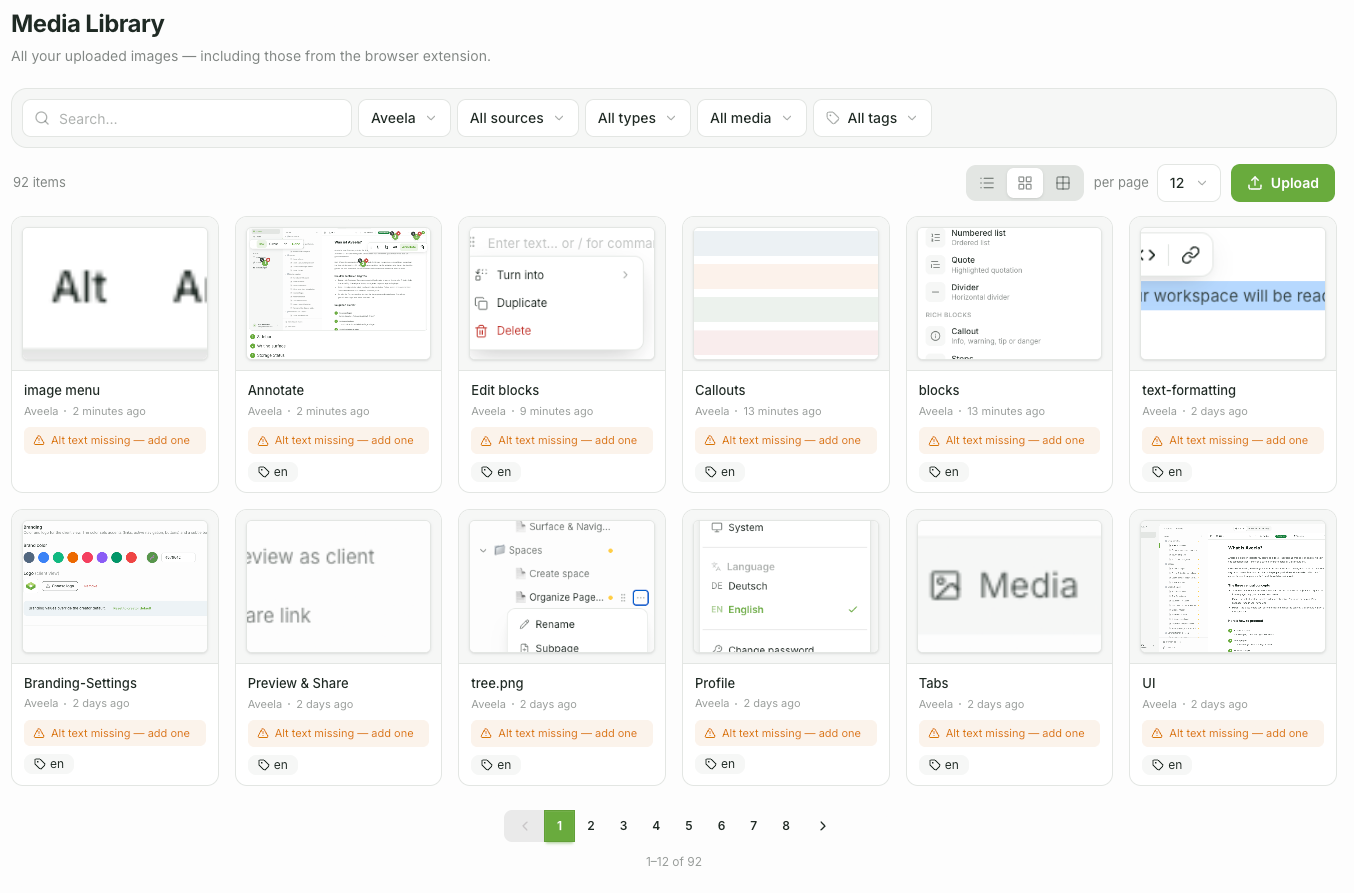Screen dimensions: 1354x893
Task: Open the last page, page 8
Action: point(786,826)
